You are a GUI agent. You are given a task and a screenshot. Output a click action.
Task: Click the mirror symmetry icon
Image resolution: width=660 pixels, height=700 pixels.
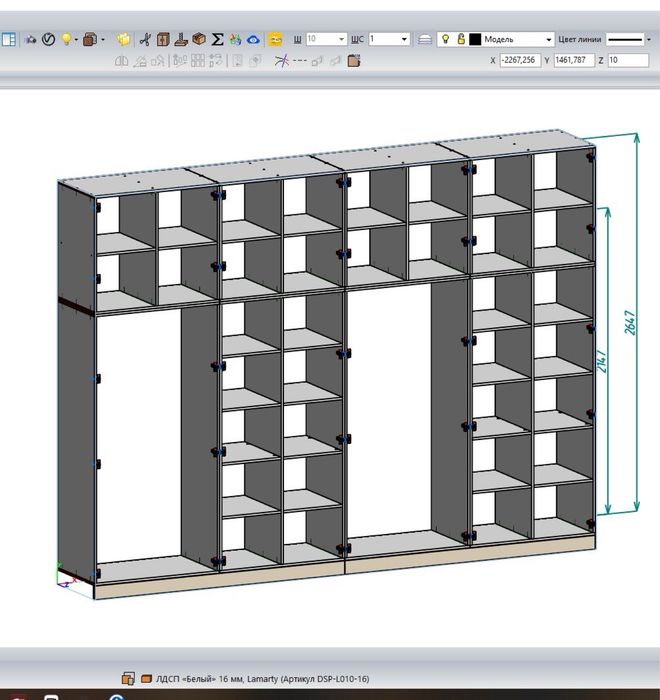(x=121, y=61)
